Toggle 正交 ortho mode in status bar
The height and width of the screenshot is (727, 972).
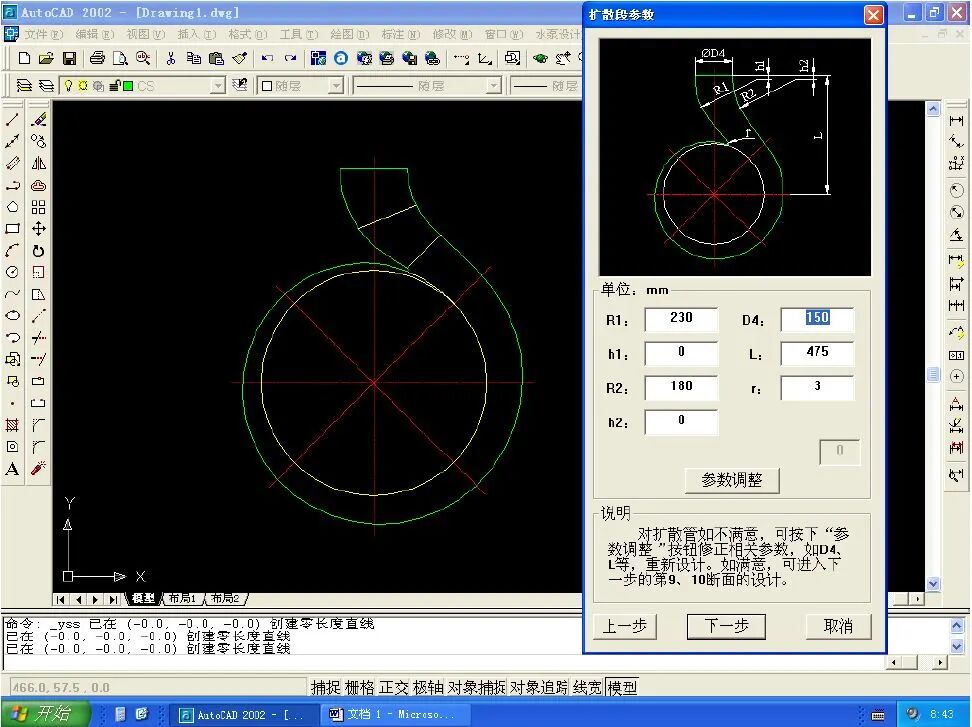[x=394, y=687]
